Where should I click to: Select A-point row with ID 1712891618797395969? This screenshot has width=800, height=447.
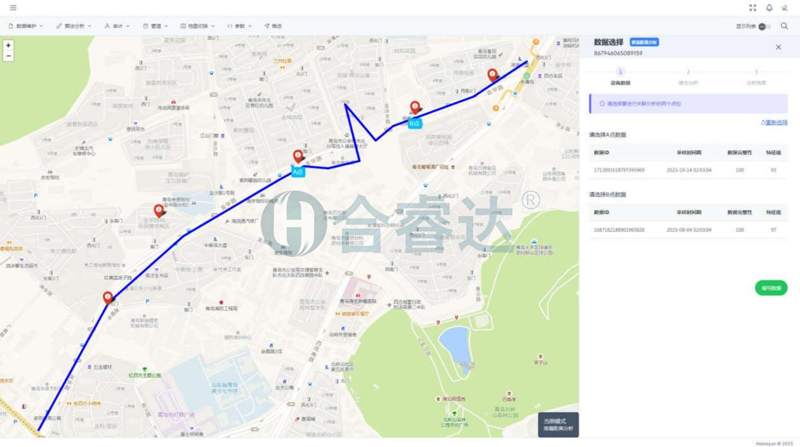tap(688, 170)
